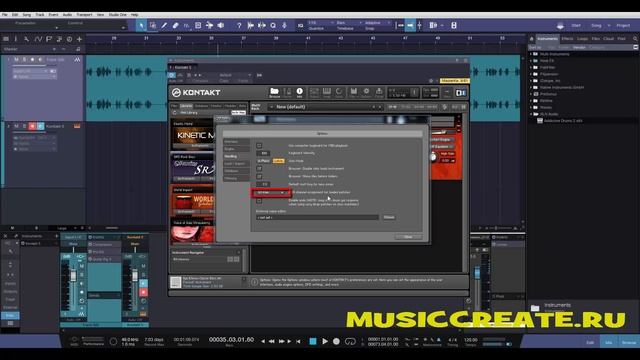Screen dimensions: 640x360
Task: Show automation icon above track list
Action: [x=38, y=39]
